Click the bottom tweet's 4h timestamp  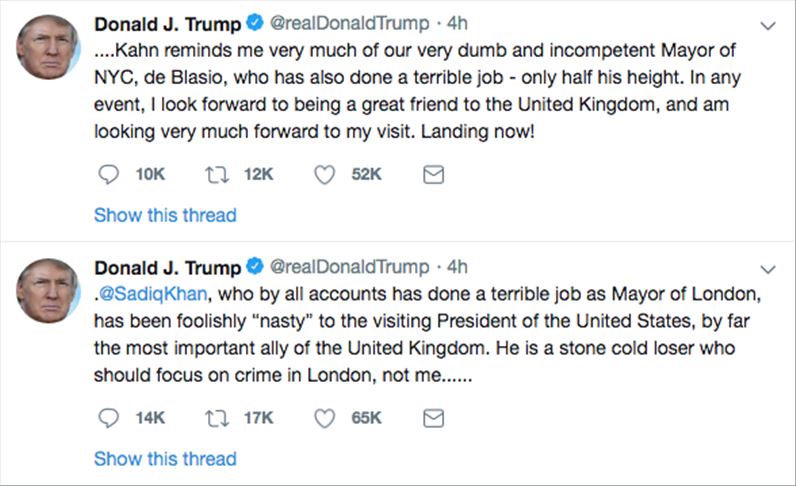pos(457,268)
